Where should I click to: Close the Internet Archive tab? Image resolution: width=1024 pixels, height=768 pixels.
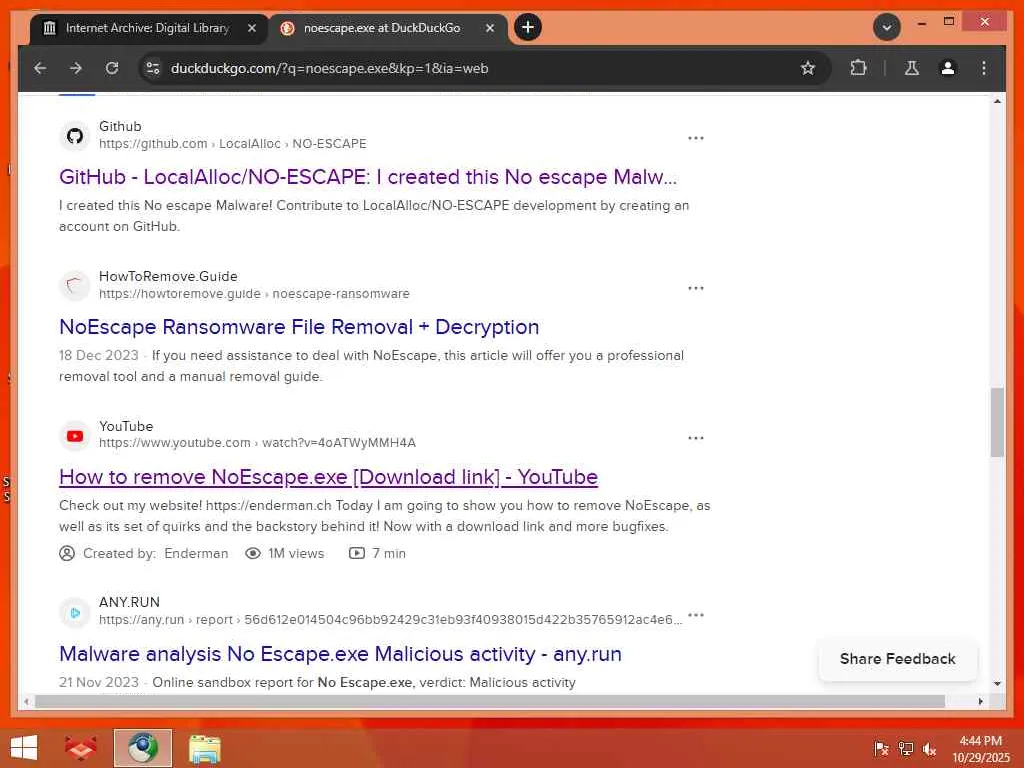click(x=252, y=28)
